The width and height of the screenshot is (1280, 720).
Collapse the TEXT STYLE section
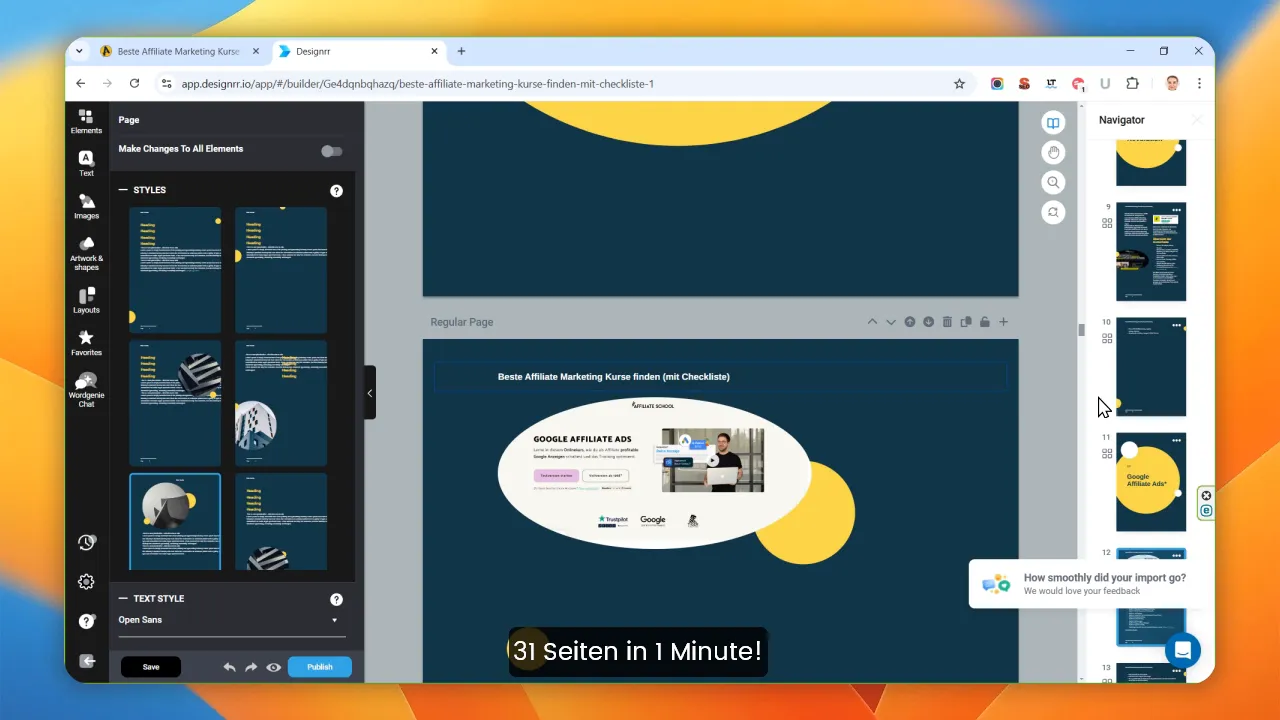(x=124, y=598)
